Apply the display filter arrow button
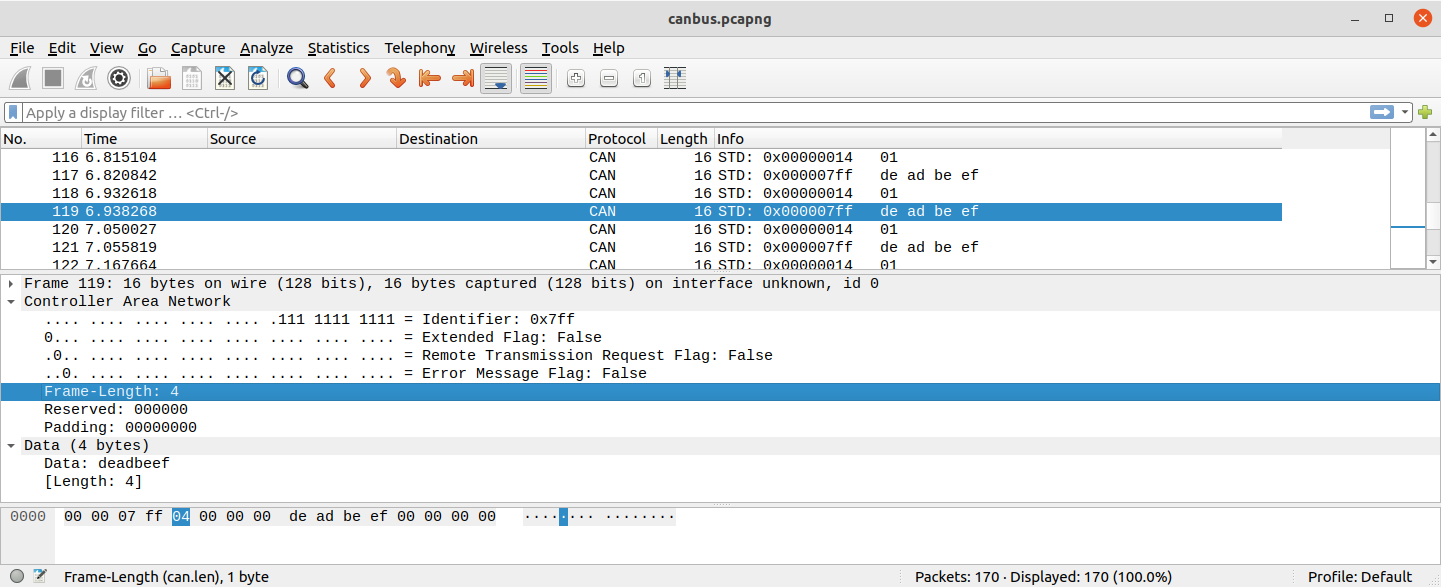This screenshot has width=1441, height=587. (1382, 113)
